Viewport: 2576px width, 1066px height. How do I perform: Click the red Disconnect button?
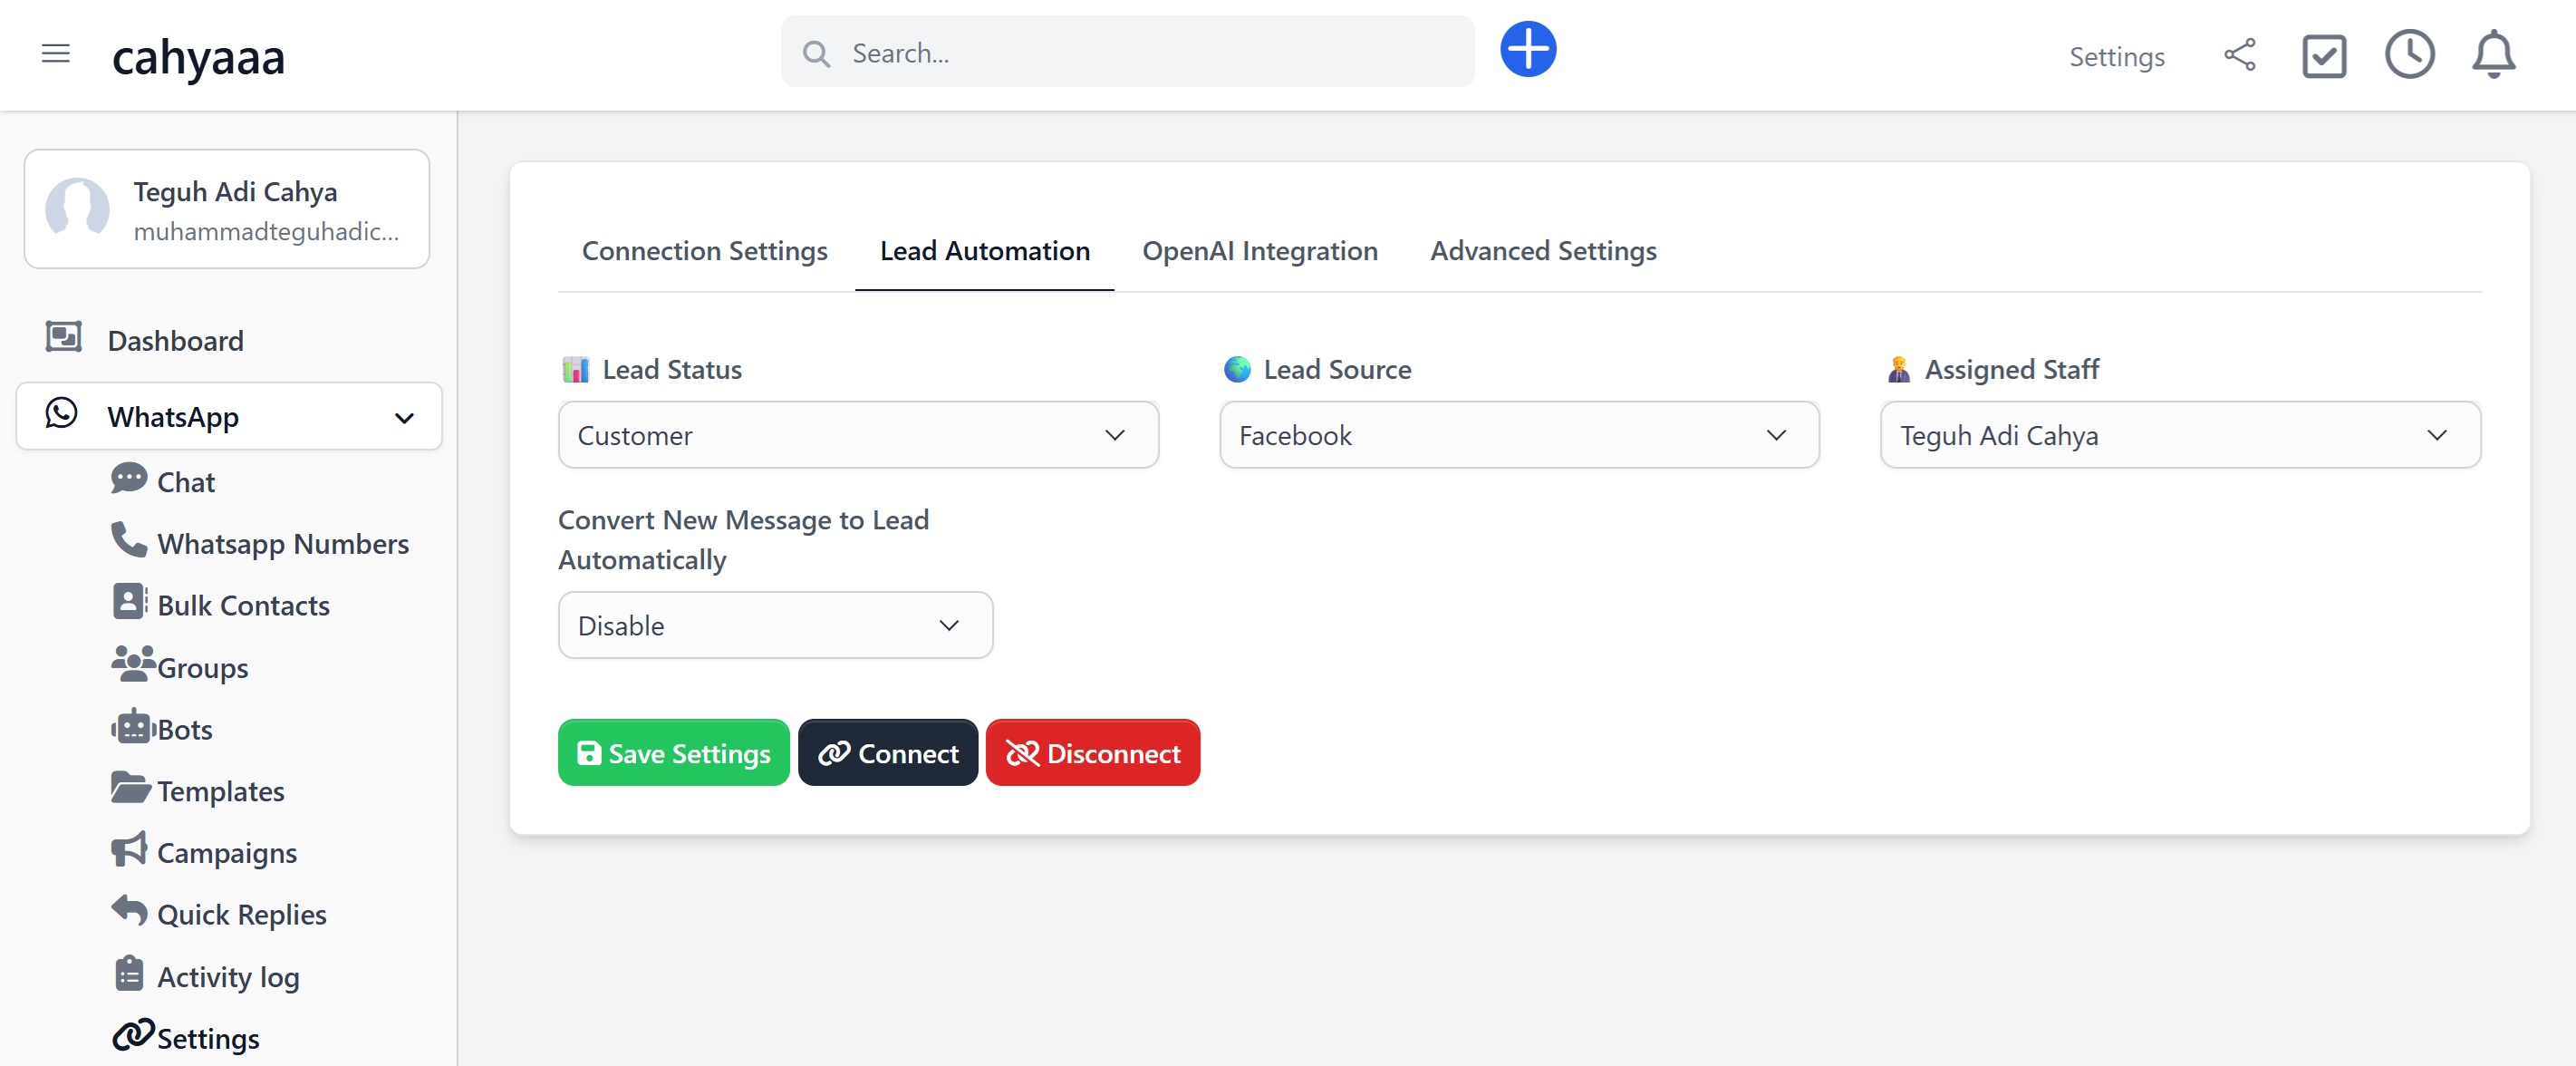click(1092, 753)
